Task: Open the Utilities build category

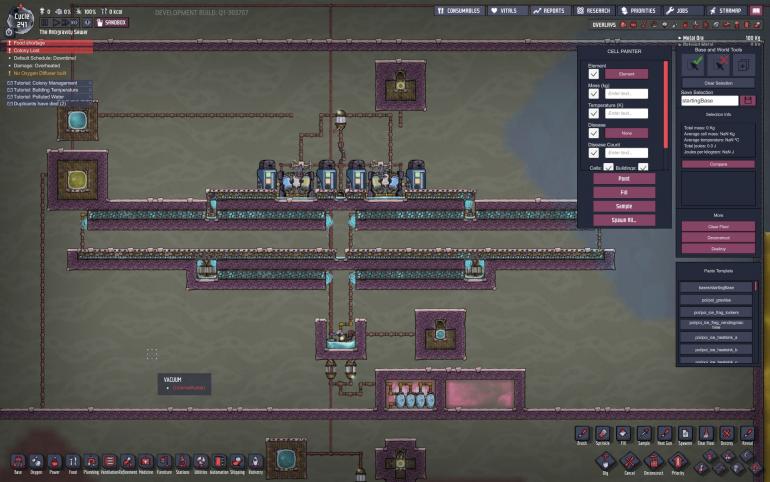Action: [200, 463]
